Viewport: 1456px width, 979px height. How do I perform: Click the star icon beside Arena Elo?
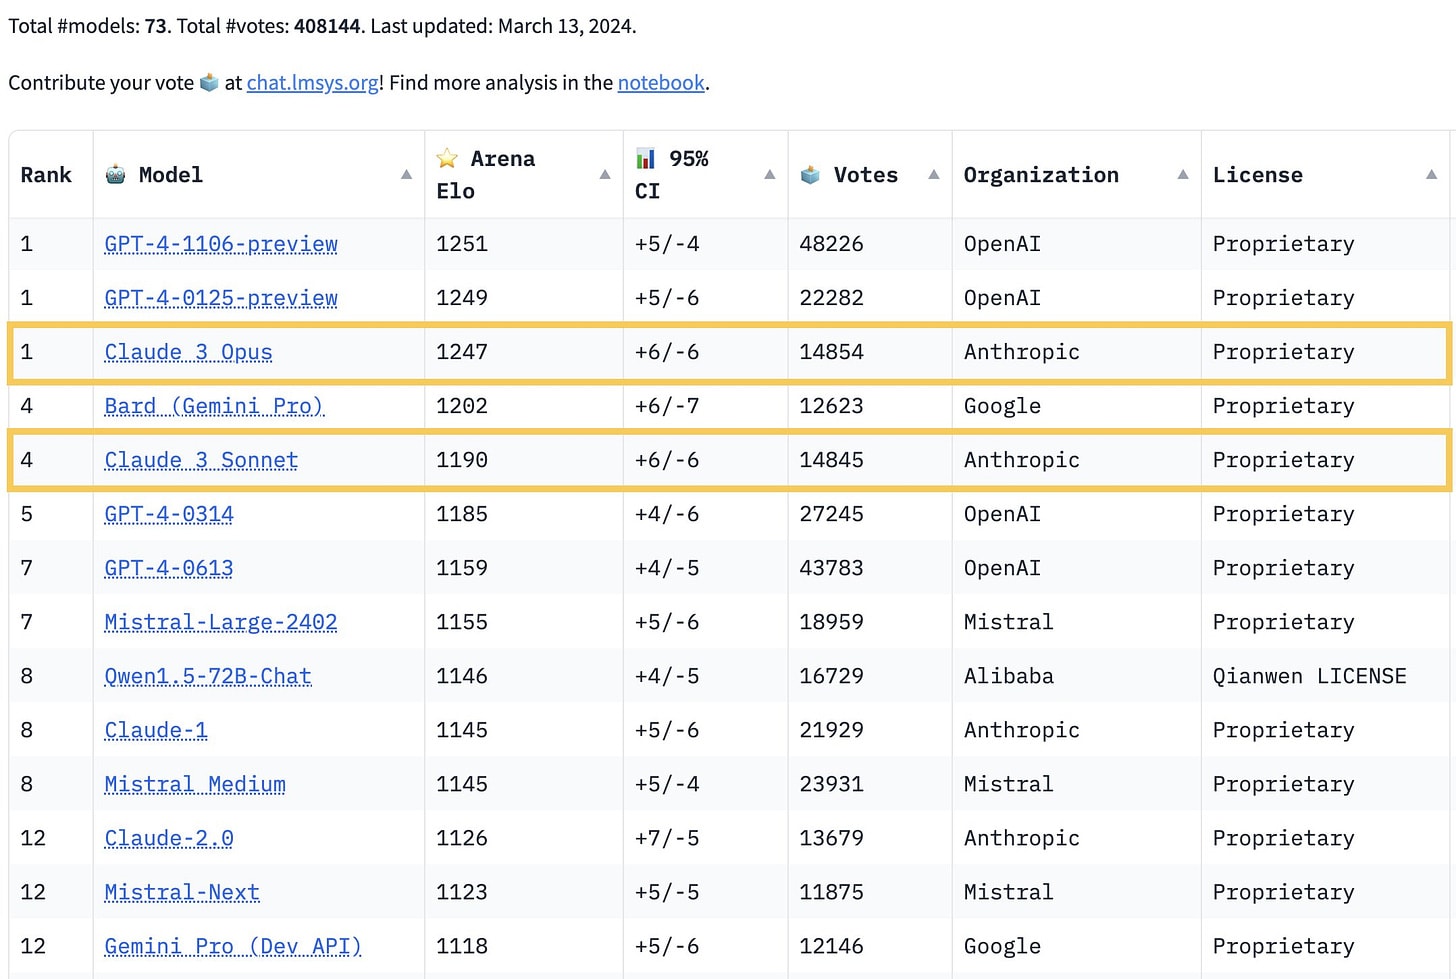point(447,159)
